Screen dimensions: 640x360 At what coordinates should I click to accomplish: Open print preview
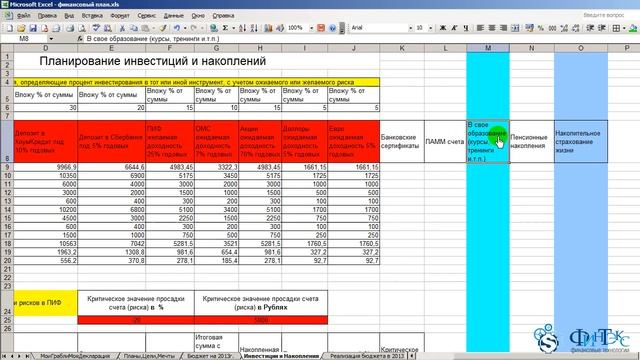click(x=82, y=28)
